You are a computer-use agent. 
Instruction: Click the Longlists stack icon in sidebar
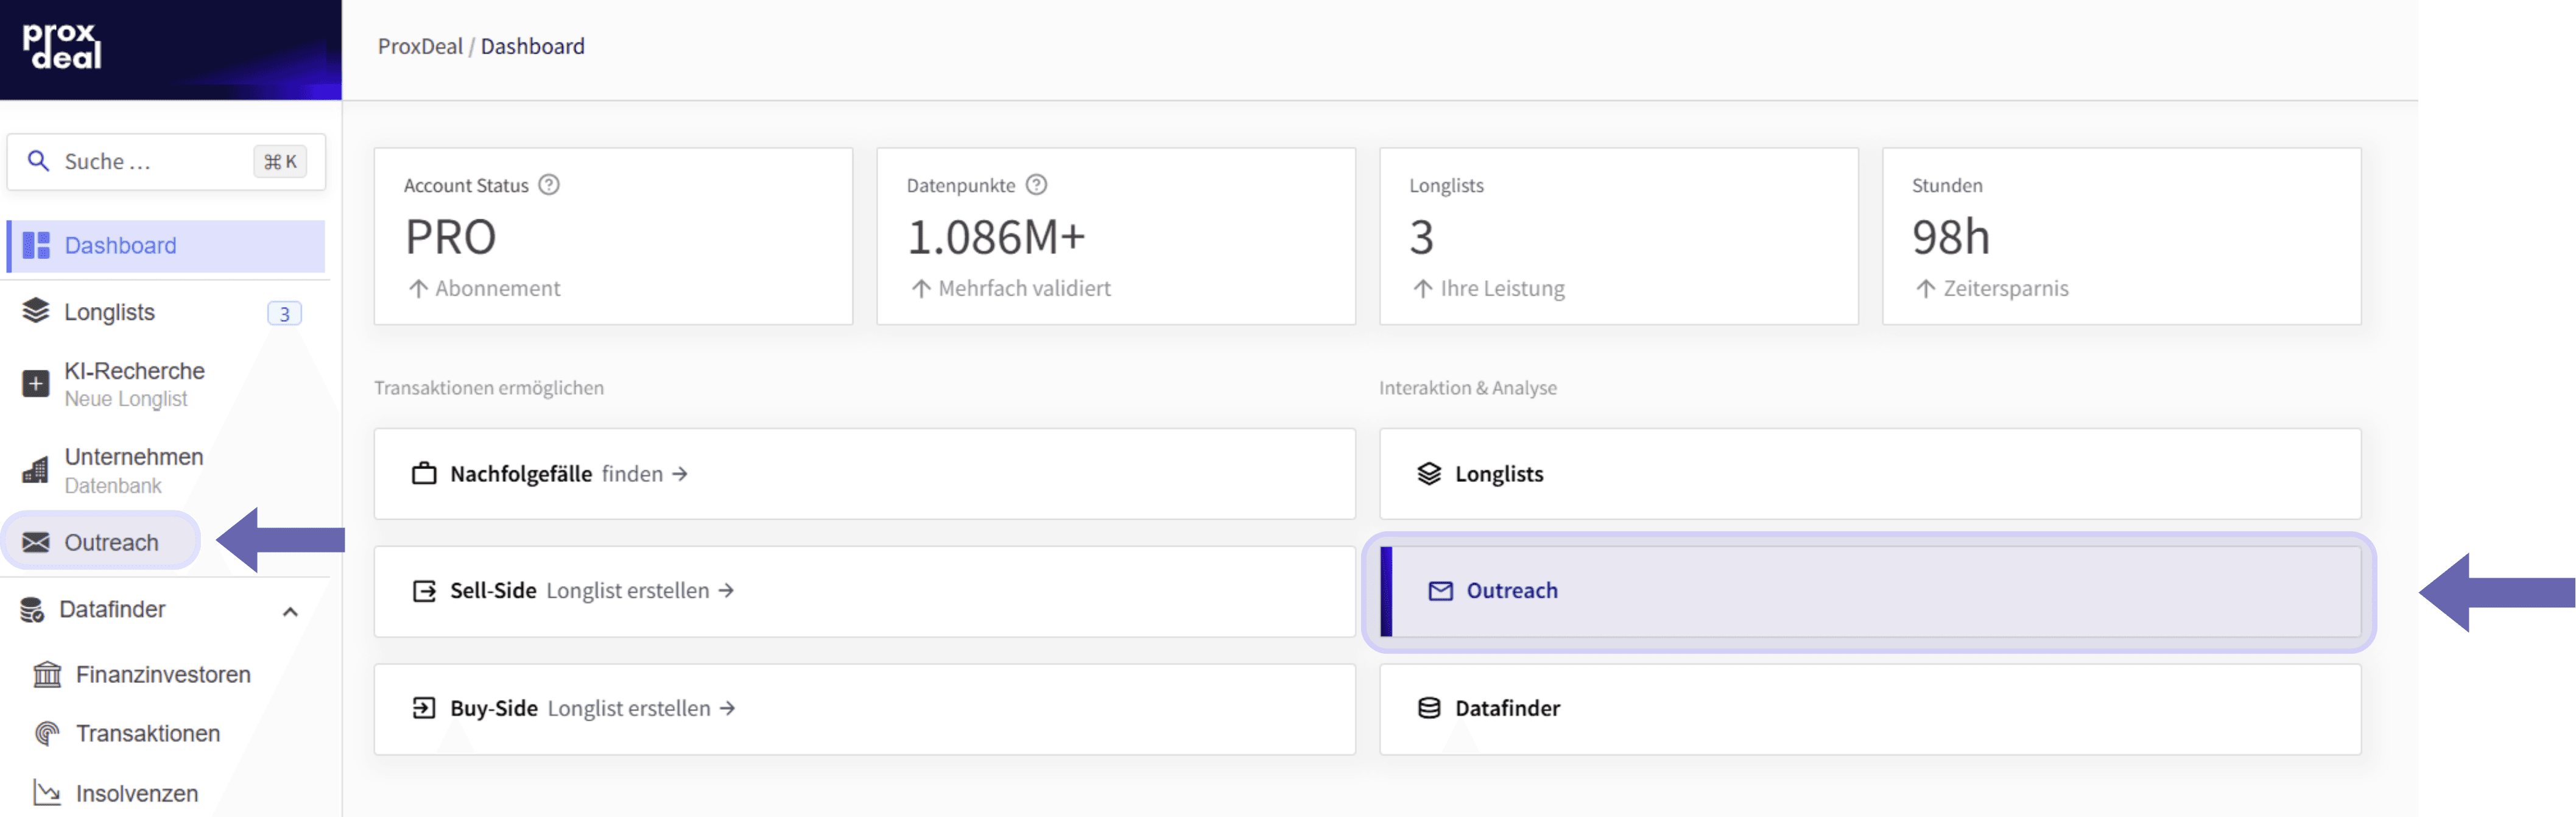(x=36, y=312)
